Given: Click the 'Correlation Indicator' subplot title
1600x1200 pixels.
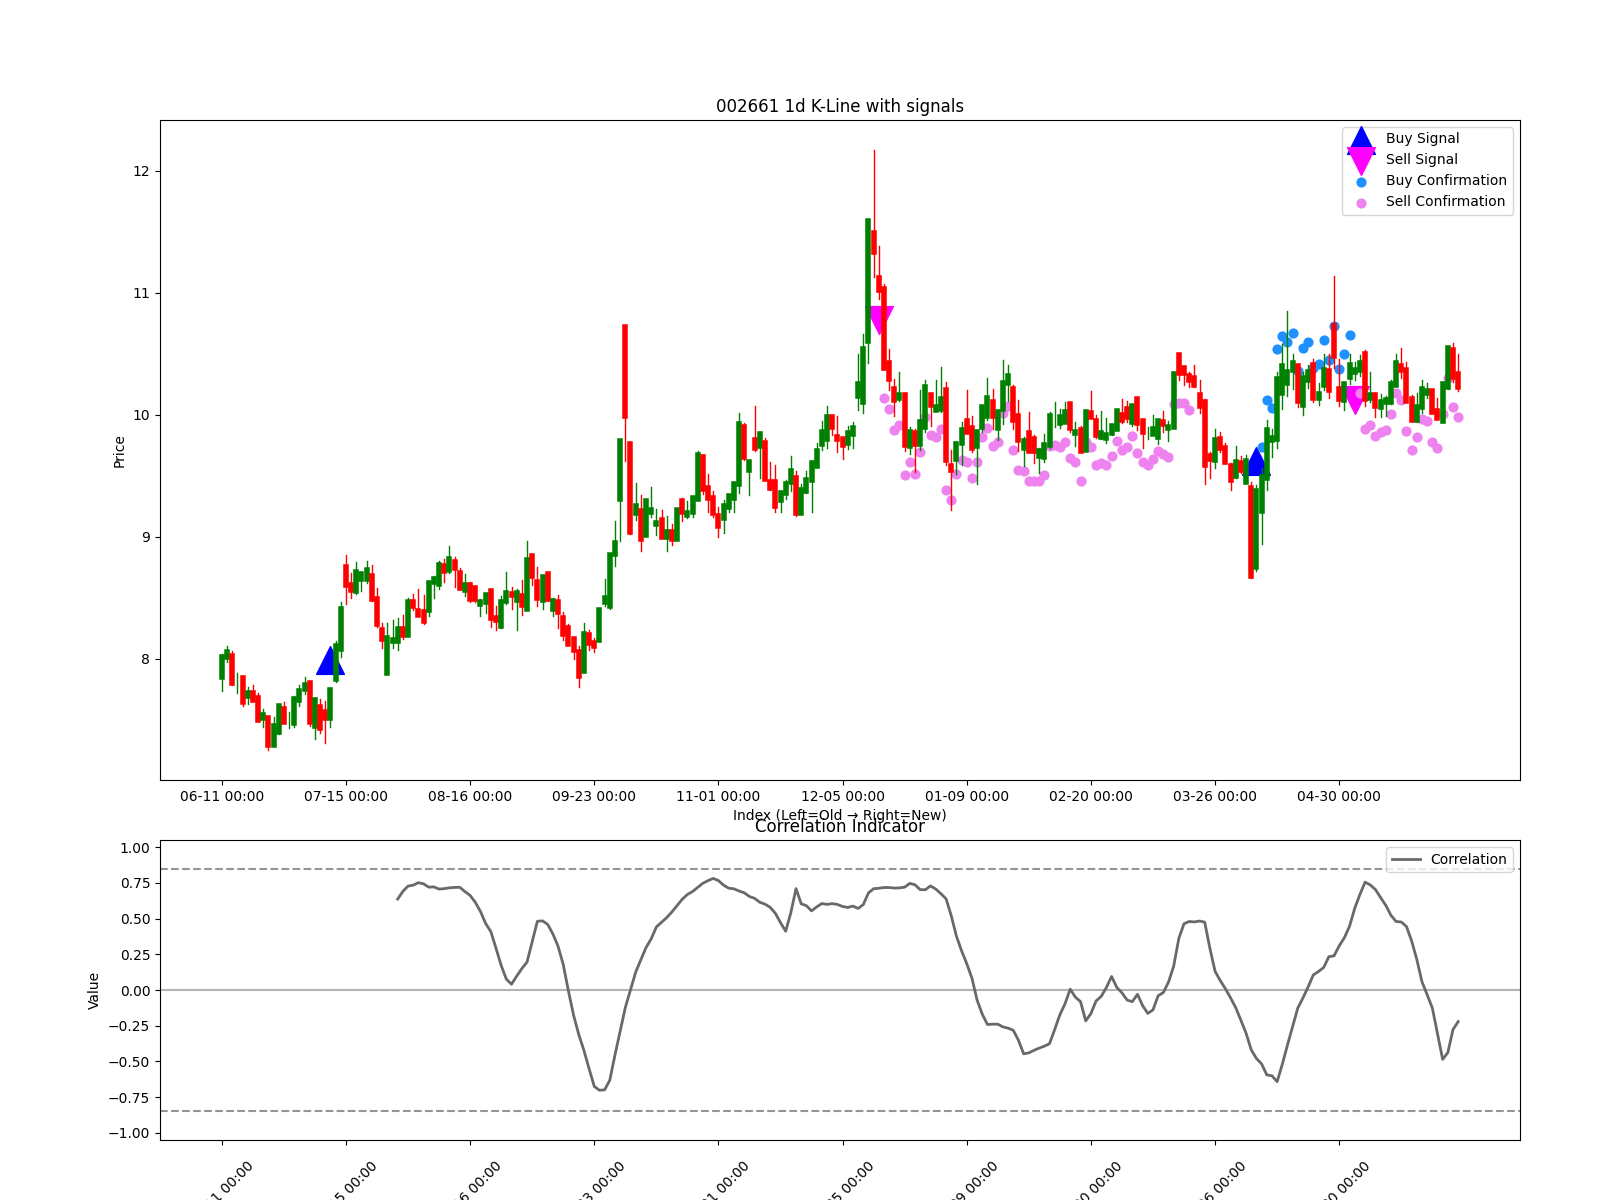Looking at the screenshot, I should [840, 827].
